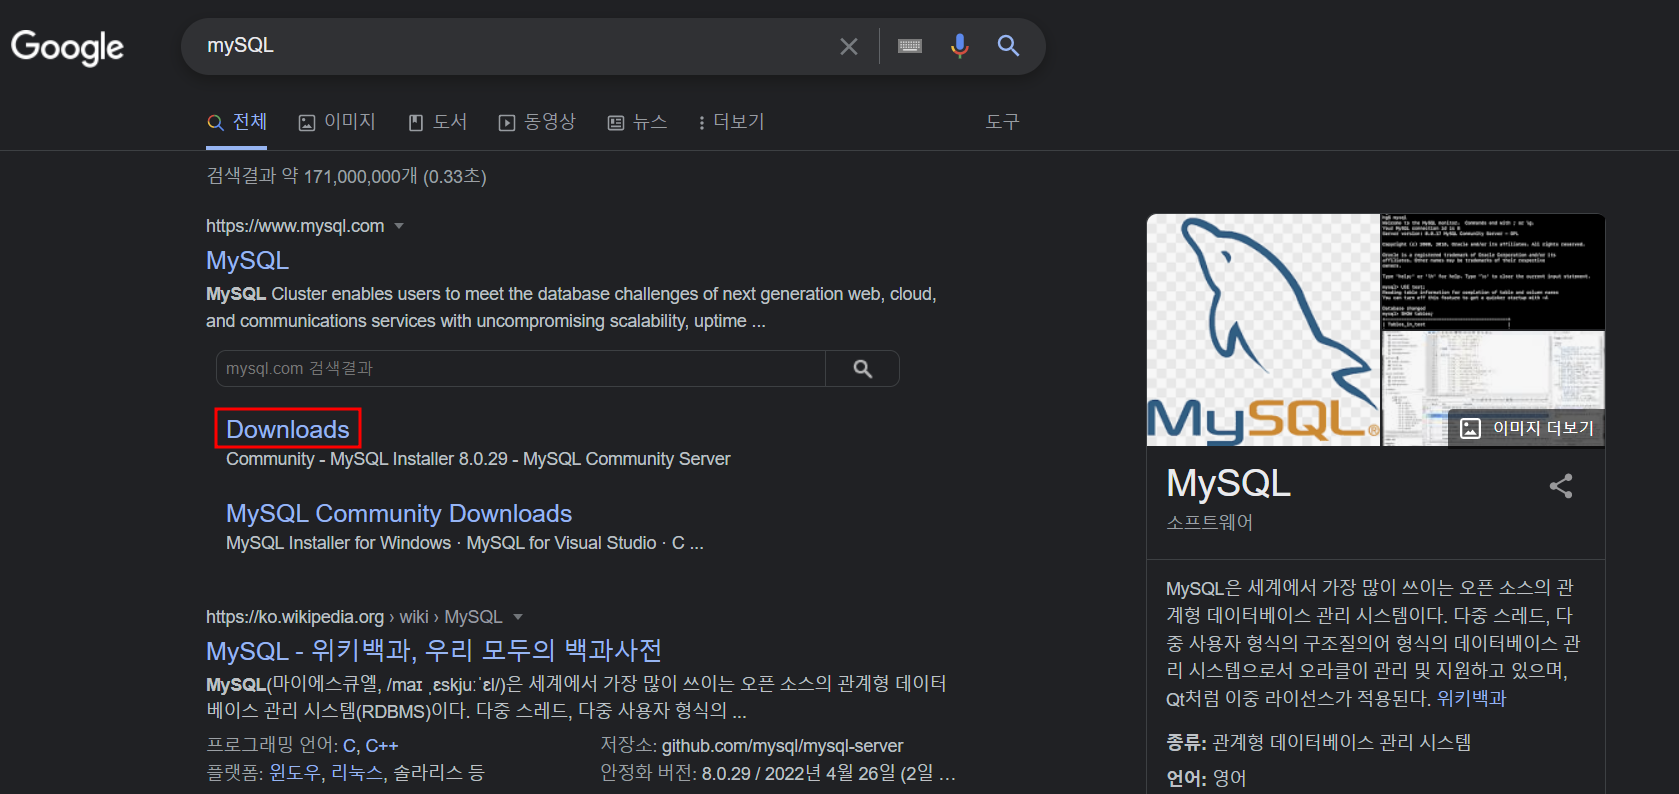
Task: Open the 동영상 tab
Action: coord(538,122)
